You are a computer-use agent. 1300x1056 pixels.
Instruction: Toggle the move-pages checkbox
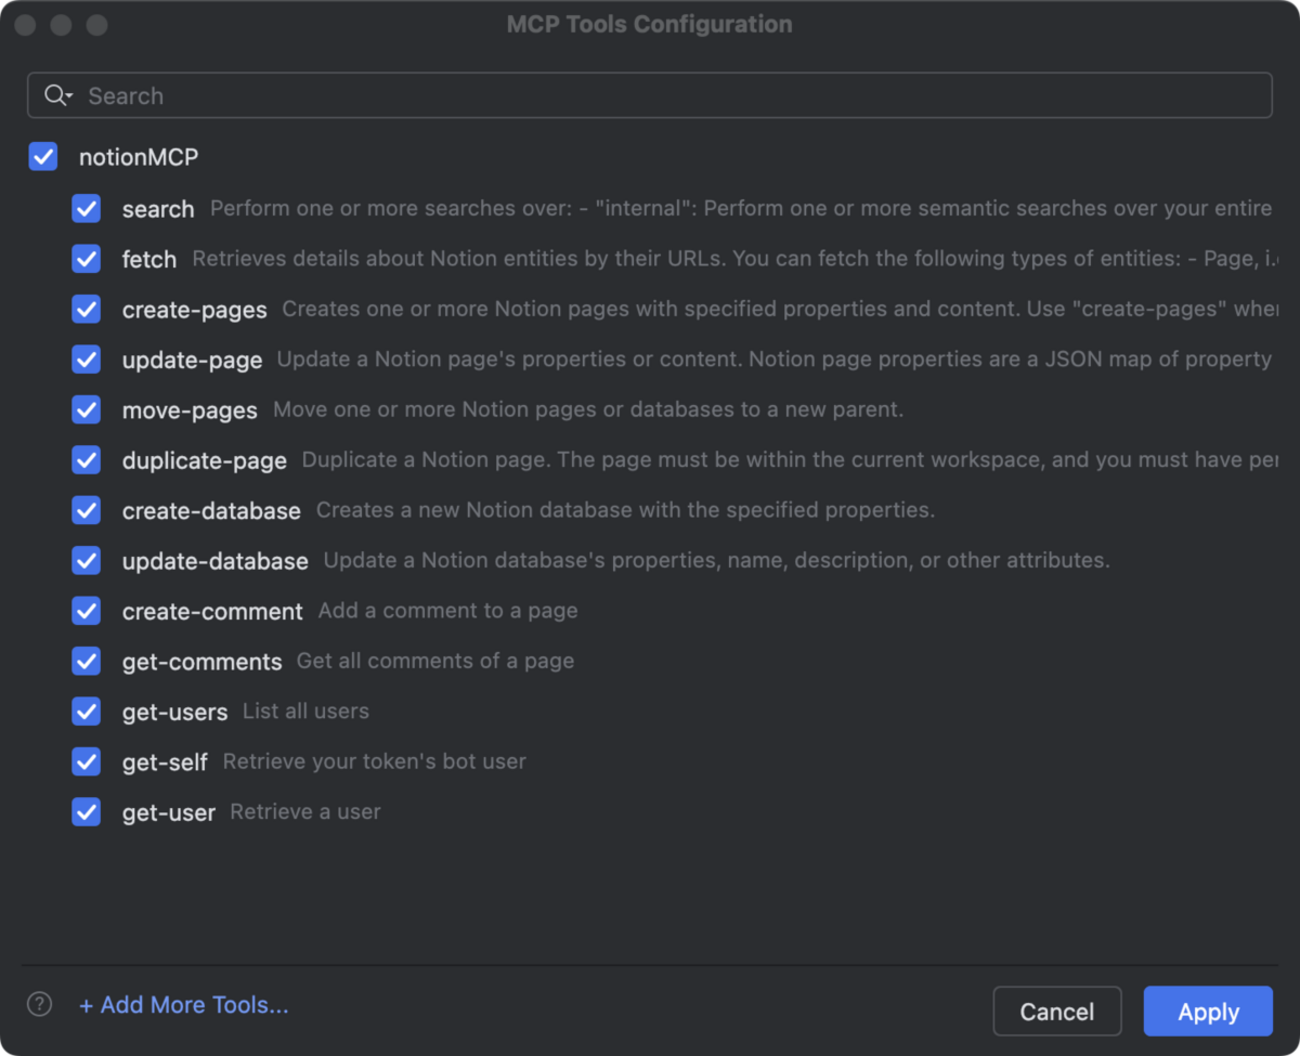tap(86, 409)
